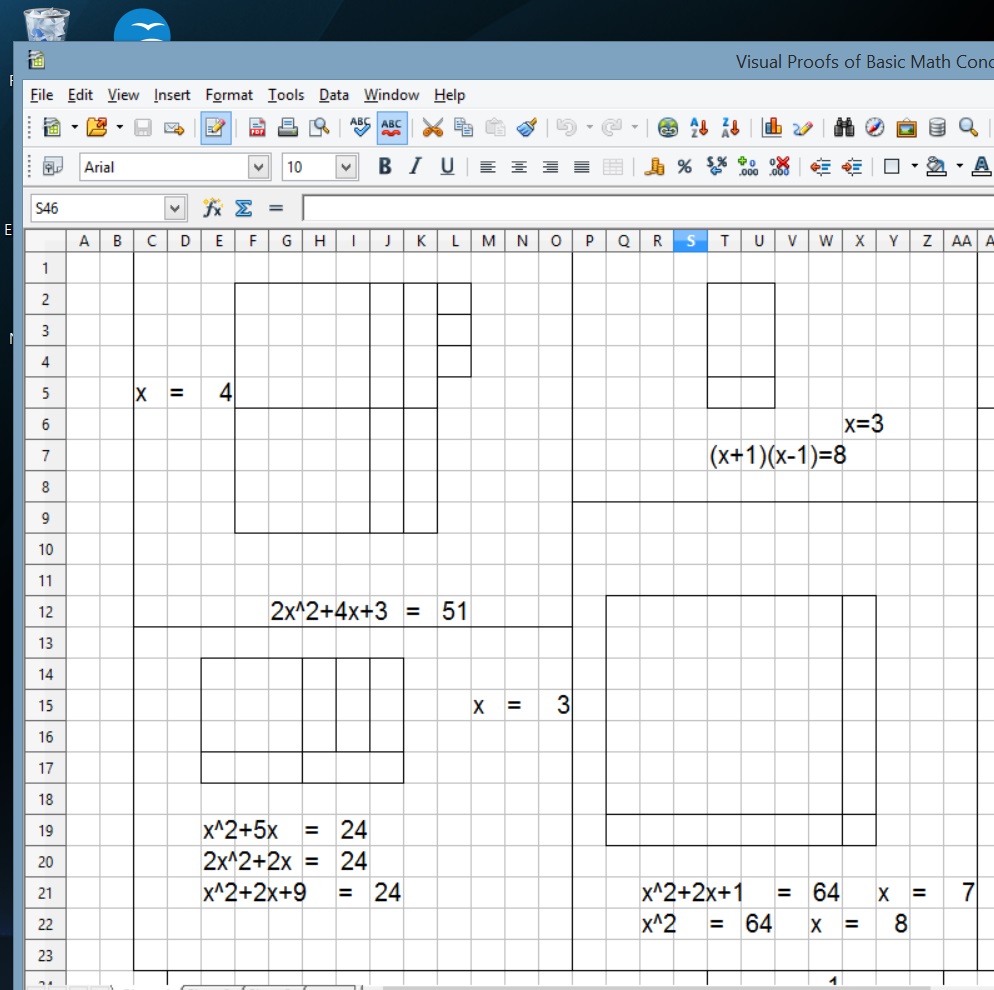This screenshot has height=990, width=994.
Task: Open Page Preview from the toolbar
Action: pyautogui.click(x=319, y=127)
